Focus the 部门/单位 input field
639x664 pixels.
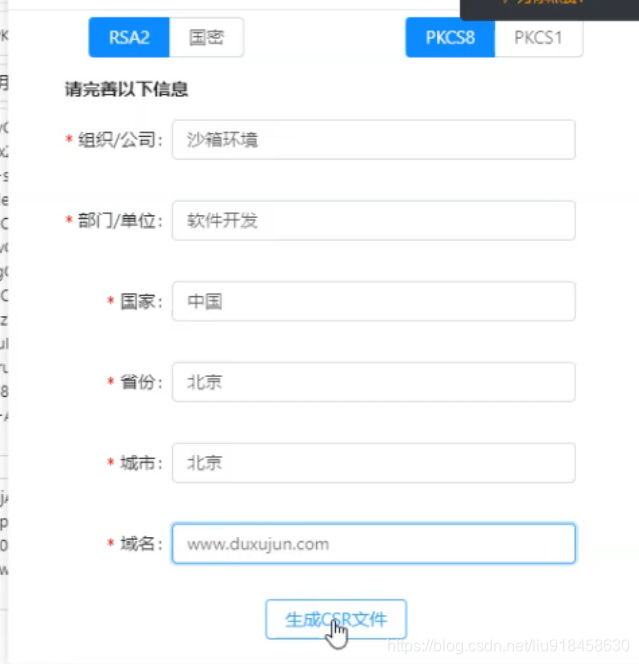[373, 221]
